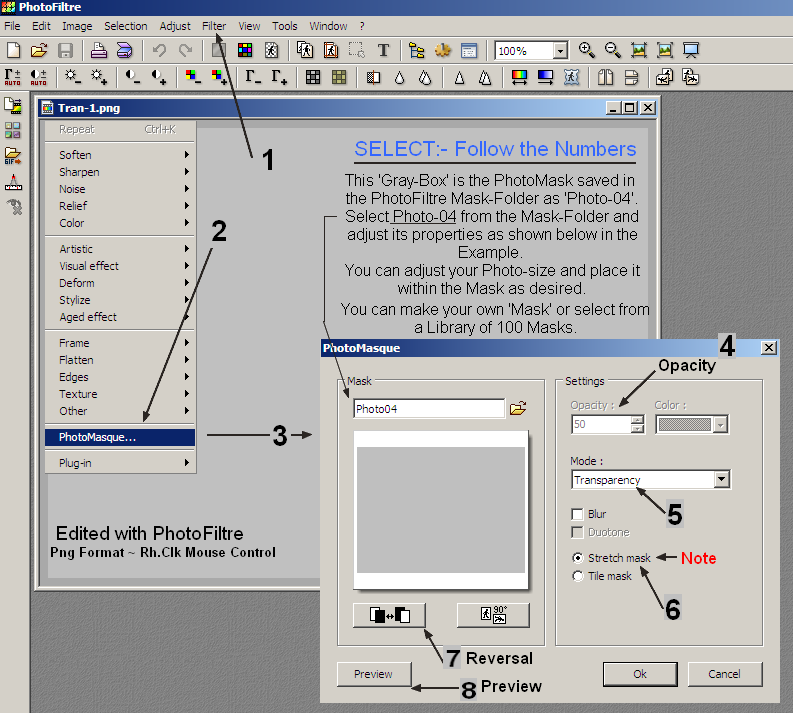The image size is (793, 713).
Task: Expand the Soften submenu
Action: coord(120,155)
